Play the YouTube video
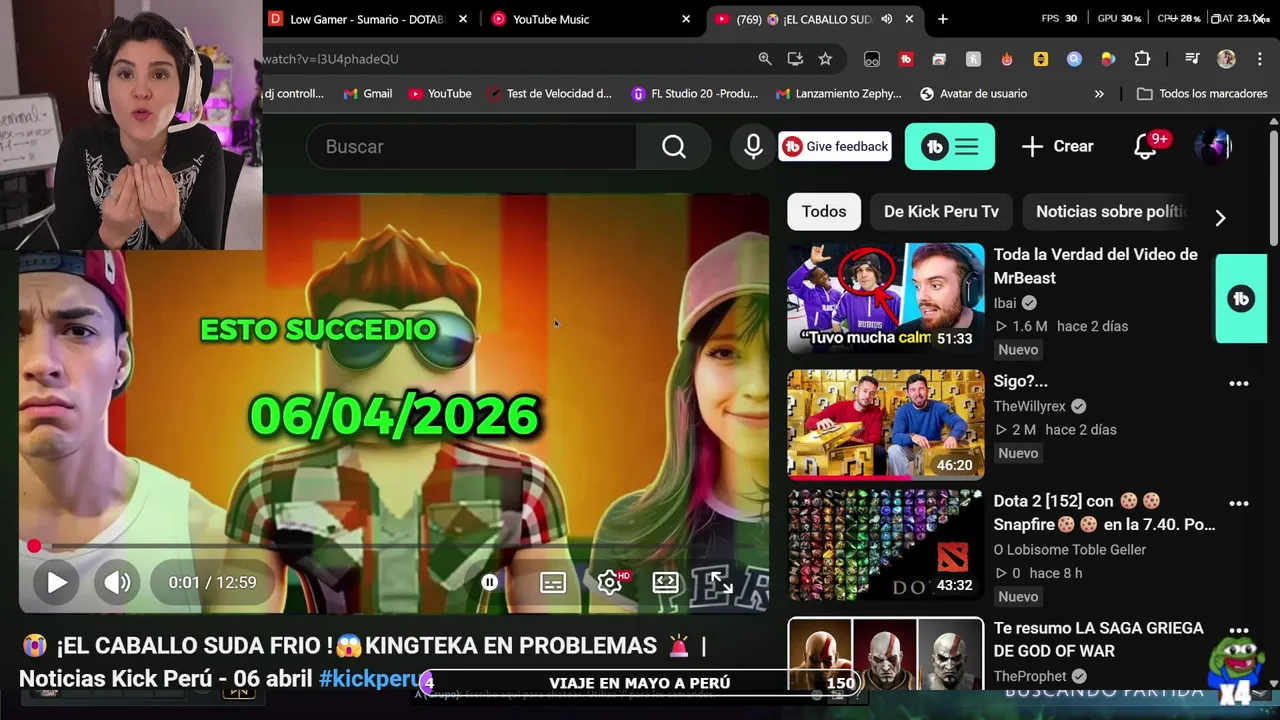 (56, 582)
